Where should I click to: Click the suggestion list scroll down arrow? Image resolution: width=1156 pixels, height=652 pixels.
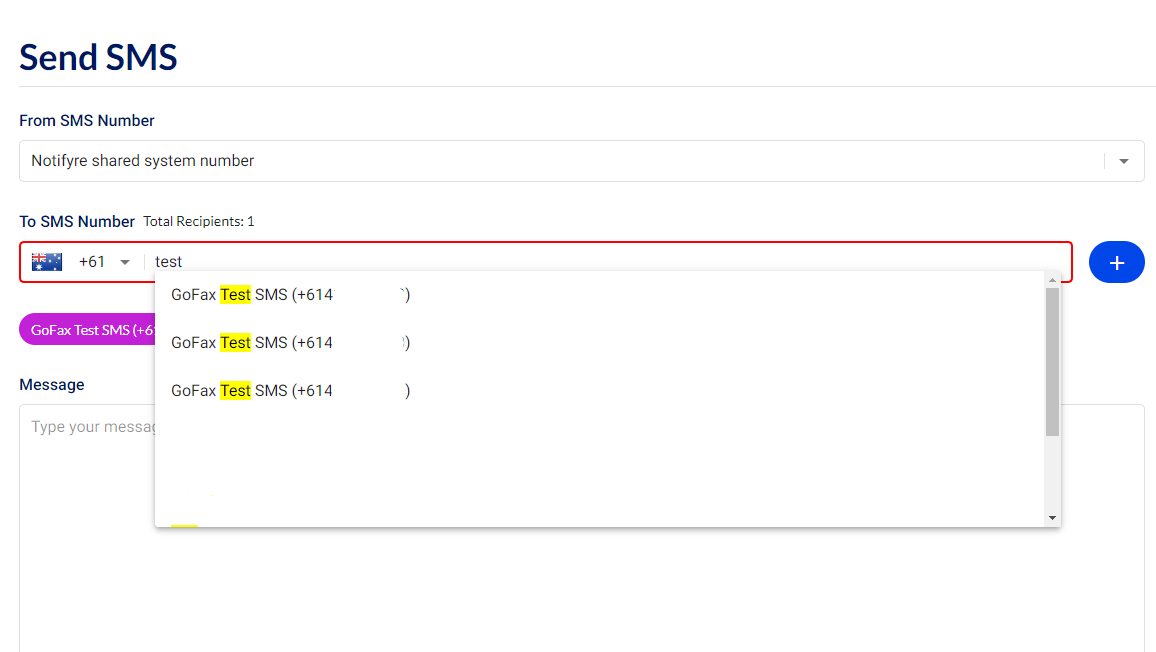[1052, 518]
